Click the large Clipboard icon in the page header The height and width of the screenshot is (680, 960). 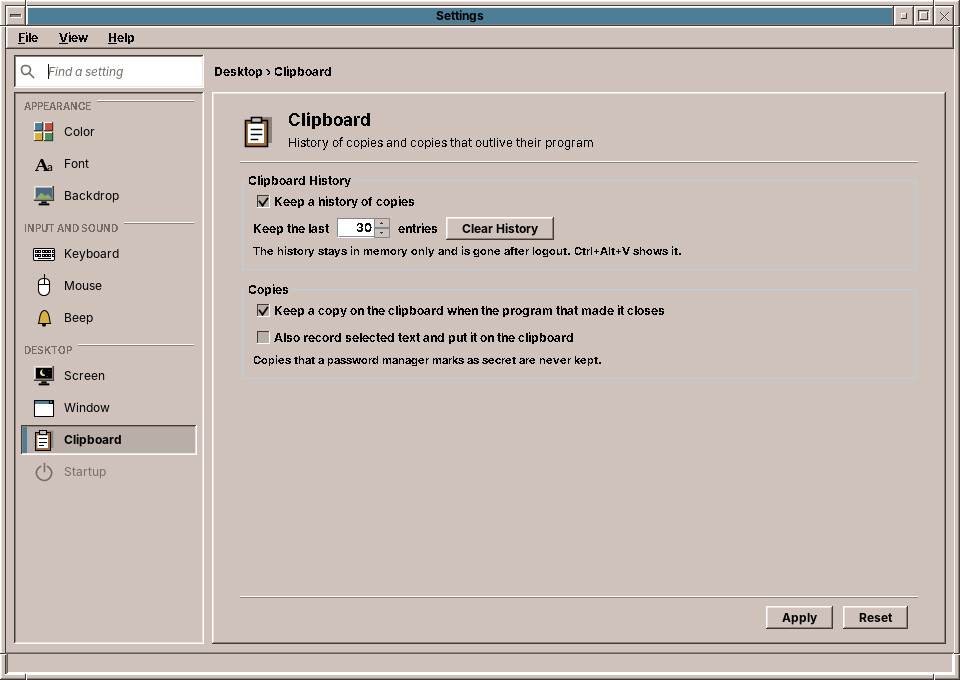point(258,132)
